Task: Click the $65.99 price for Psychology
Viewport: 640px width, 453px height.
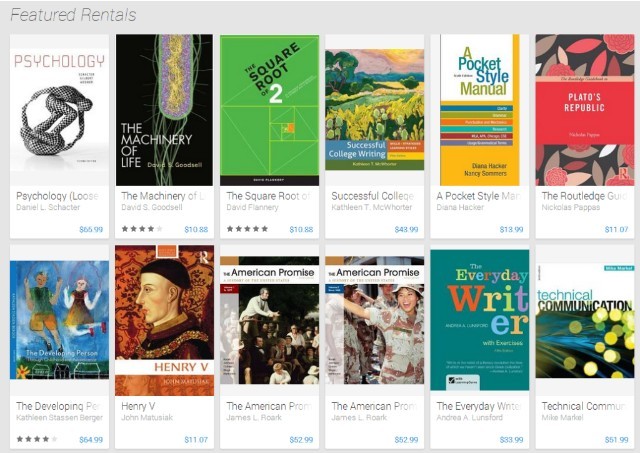Action: [x=91, y=229]
